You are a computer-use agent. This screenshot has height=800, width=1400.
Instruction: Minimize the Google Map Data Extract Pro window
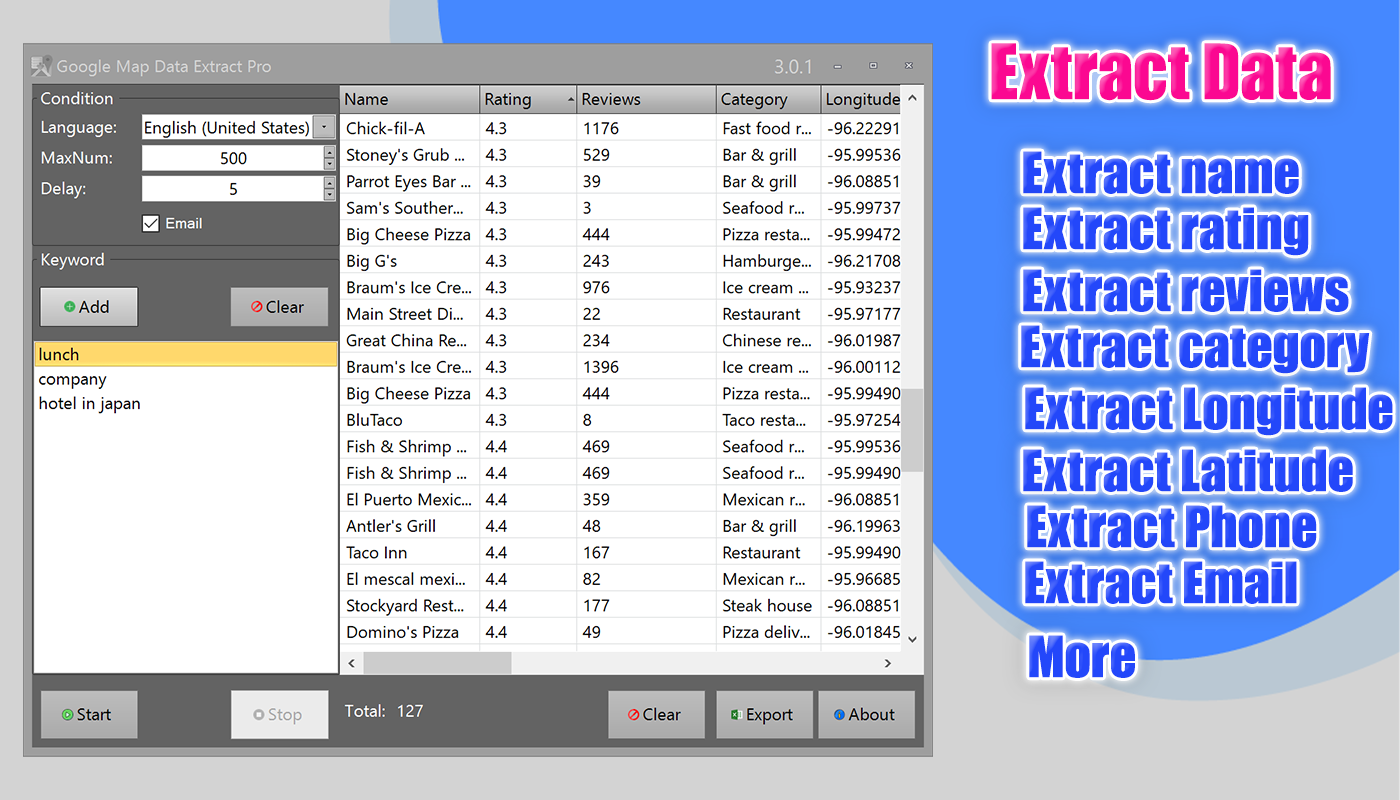click(837, 66)
